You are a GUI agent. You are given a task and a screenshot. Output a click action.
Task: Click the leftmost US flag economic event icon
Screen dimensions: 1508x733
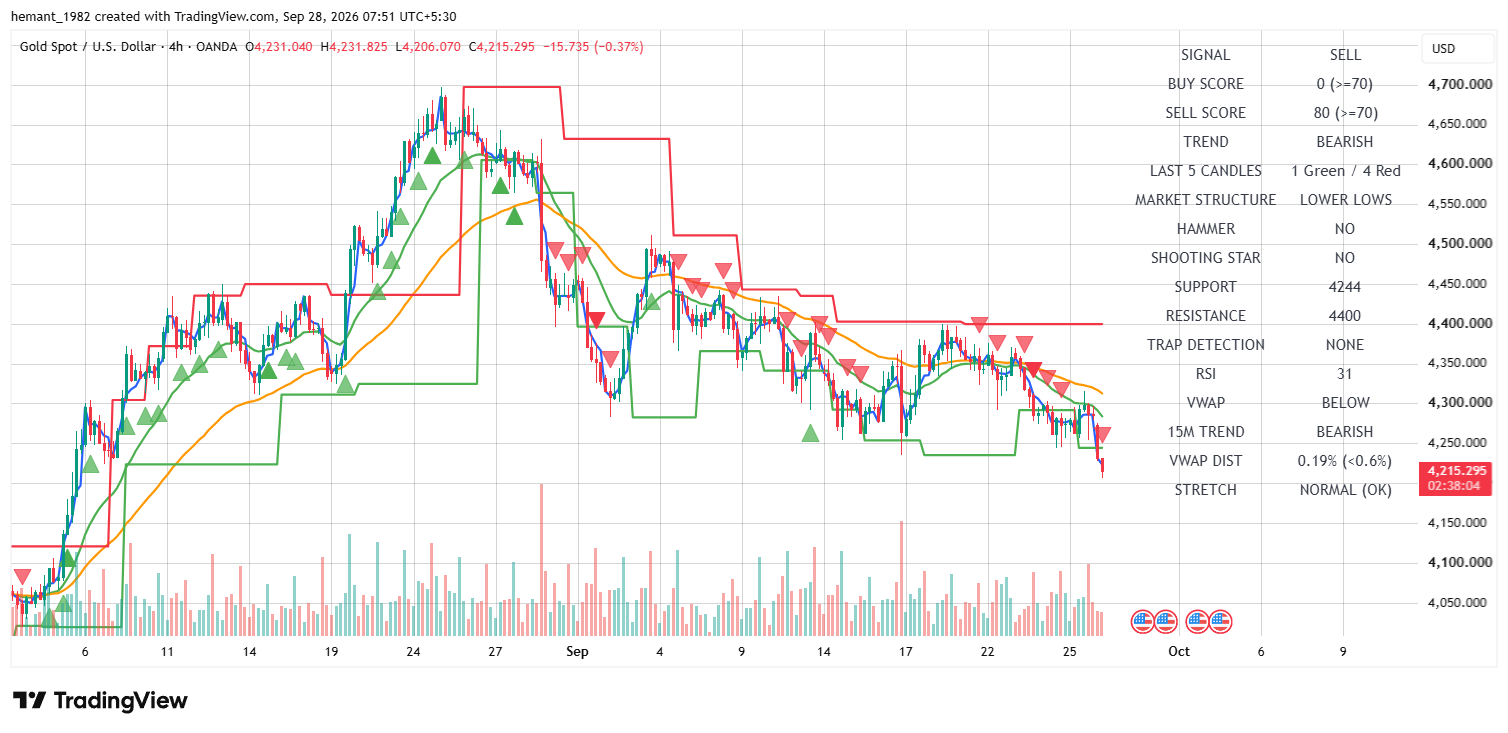(1143, 622)
